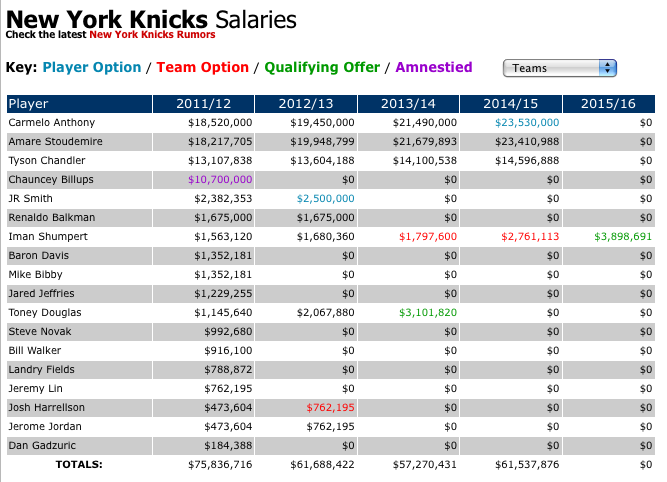Select the Iman Shumpert player name
The height and width of the screenshot is (482, 667).
pyautogui.click(x=48, y=237)
